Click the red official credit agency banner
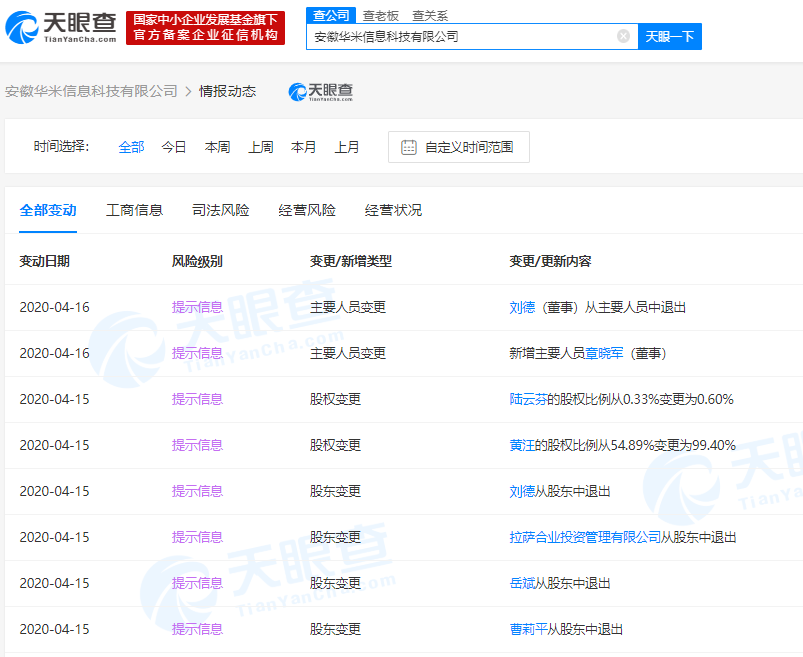The width and height of the screenshot is (803, 657). point(205,28)
